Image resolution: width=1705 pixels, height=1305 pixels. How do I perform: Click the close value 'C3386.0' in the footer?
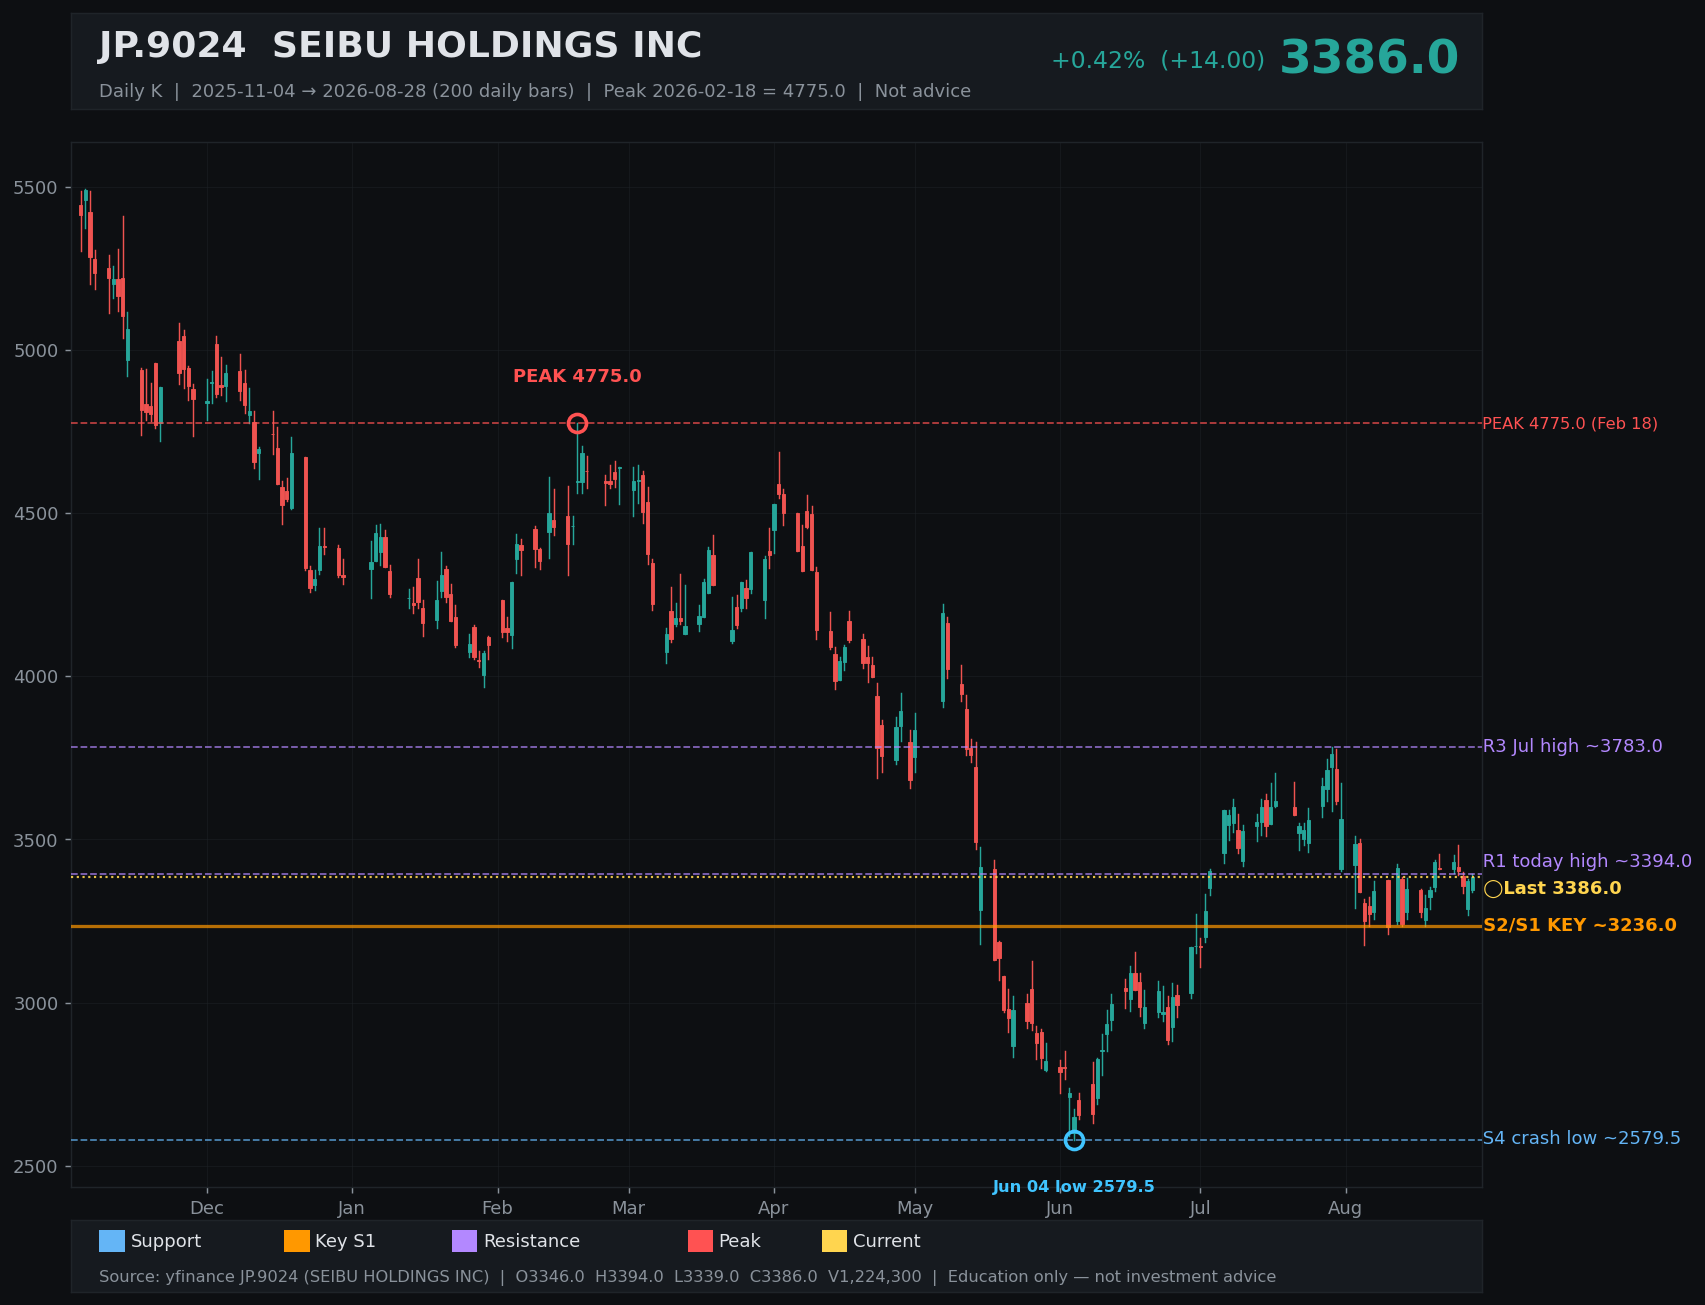[784, 1277]
